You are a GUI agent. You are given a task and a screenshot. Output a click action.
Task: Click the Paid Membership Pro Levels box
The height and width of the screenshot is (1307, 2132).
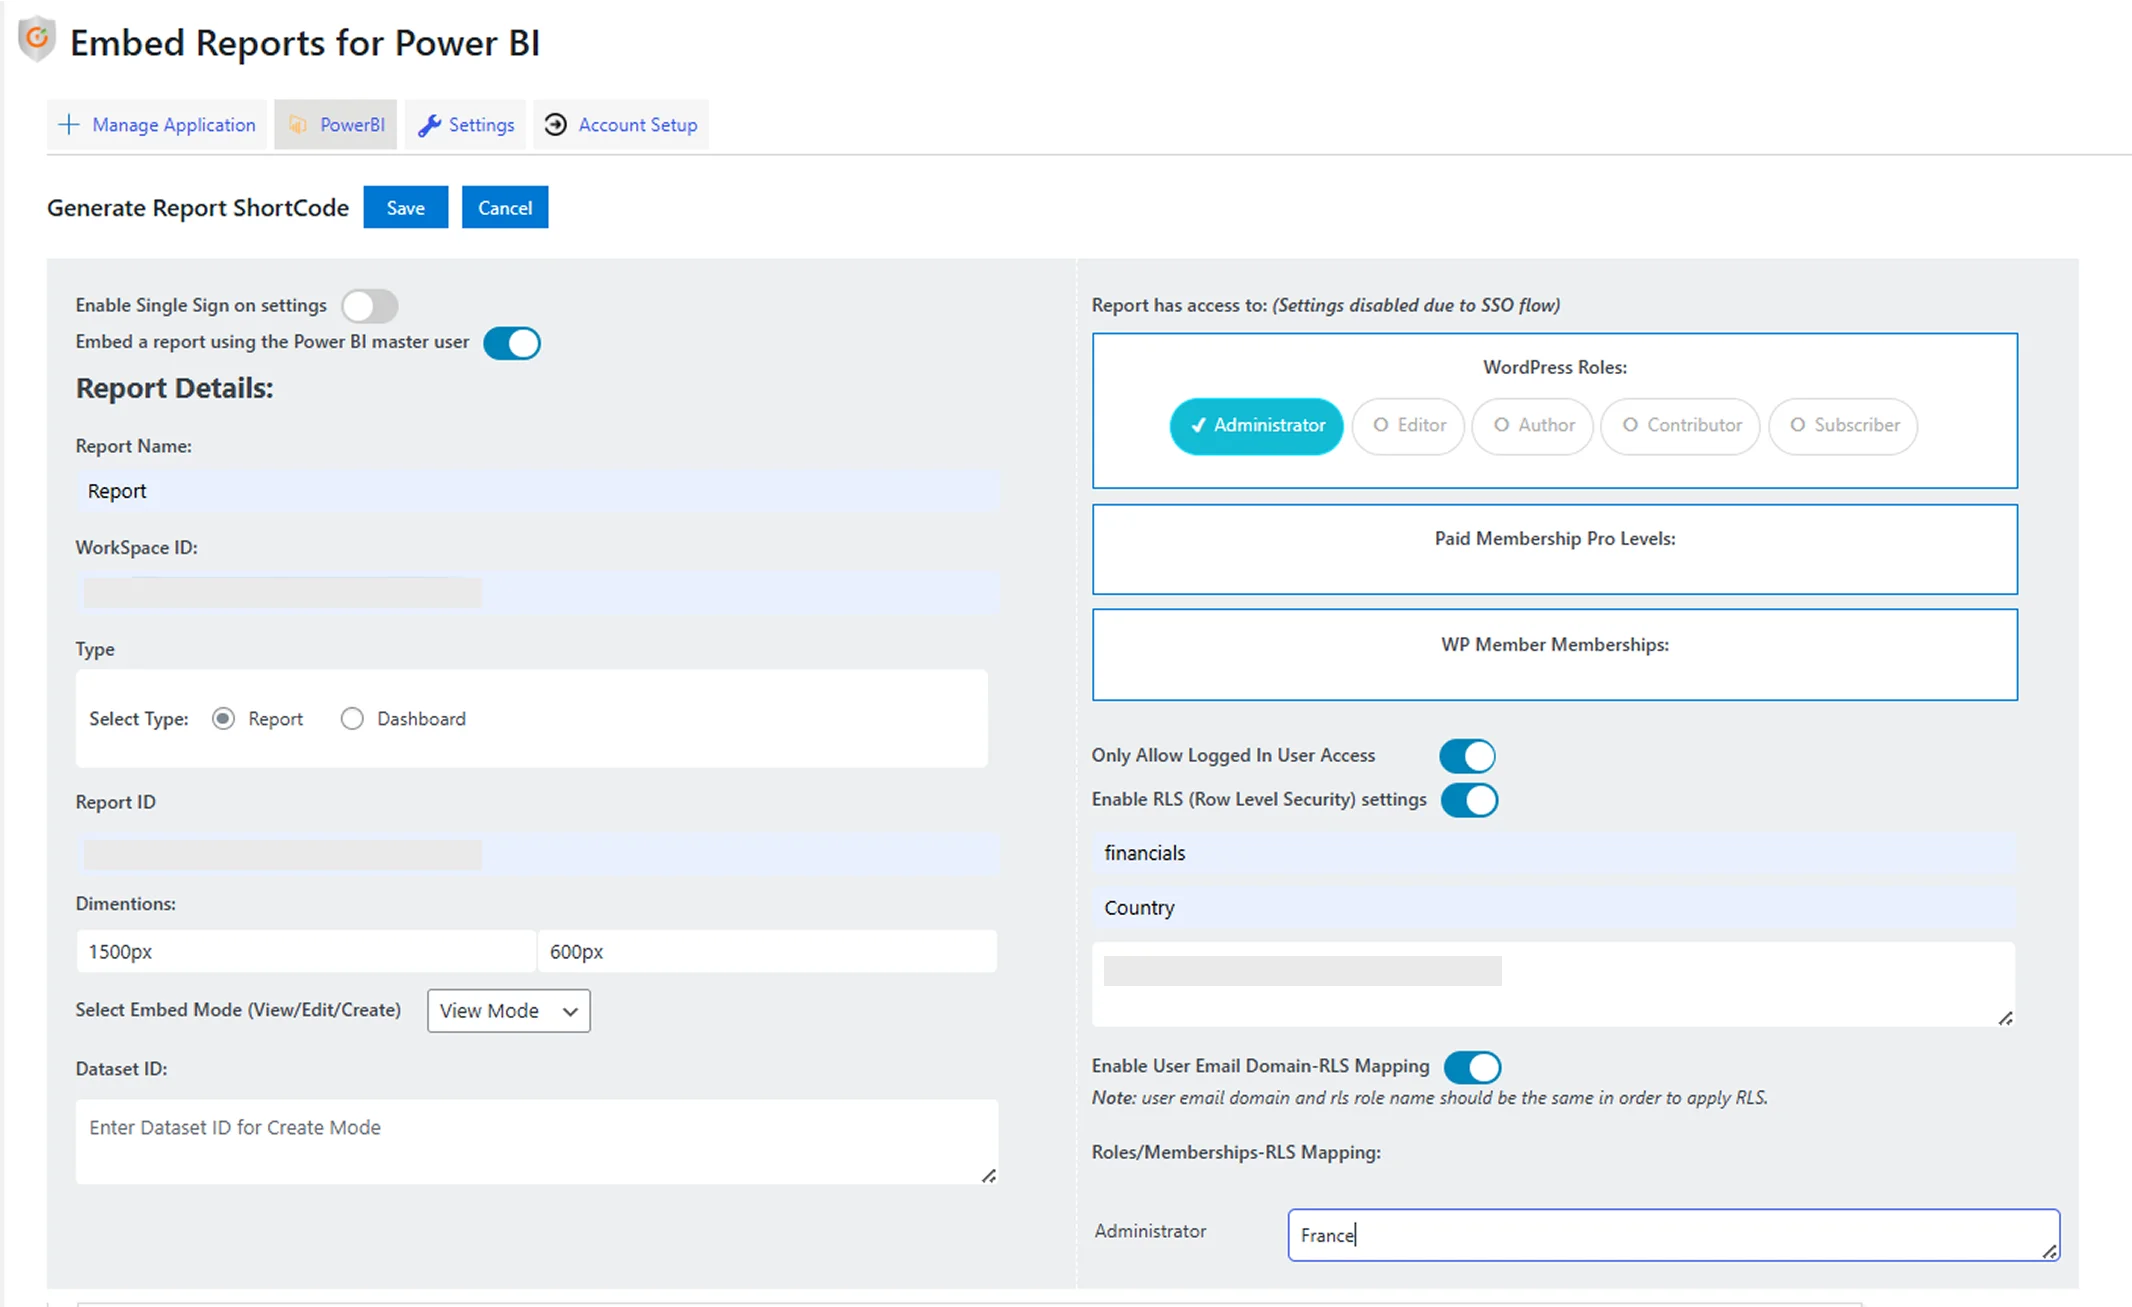[1554, 549]
